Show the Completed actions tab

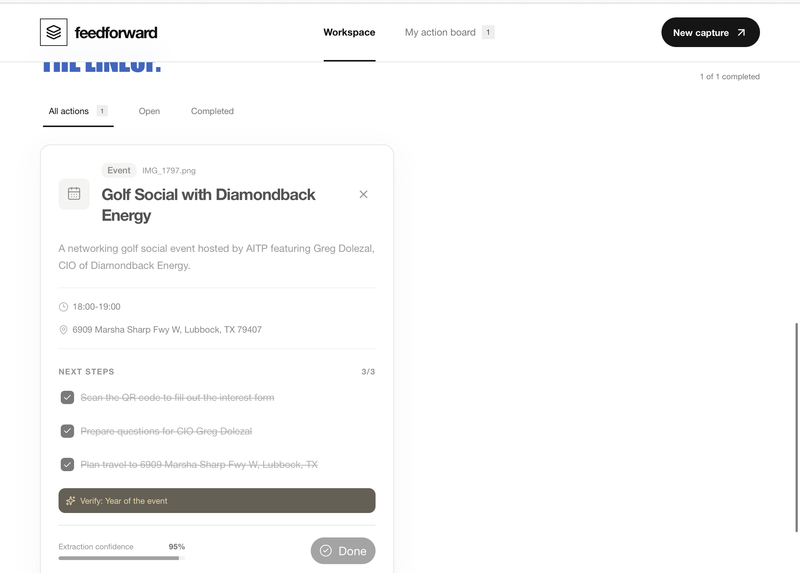(212, 111)
